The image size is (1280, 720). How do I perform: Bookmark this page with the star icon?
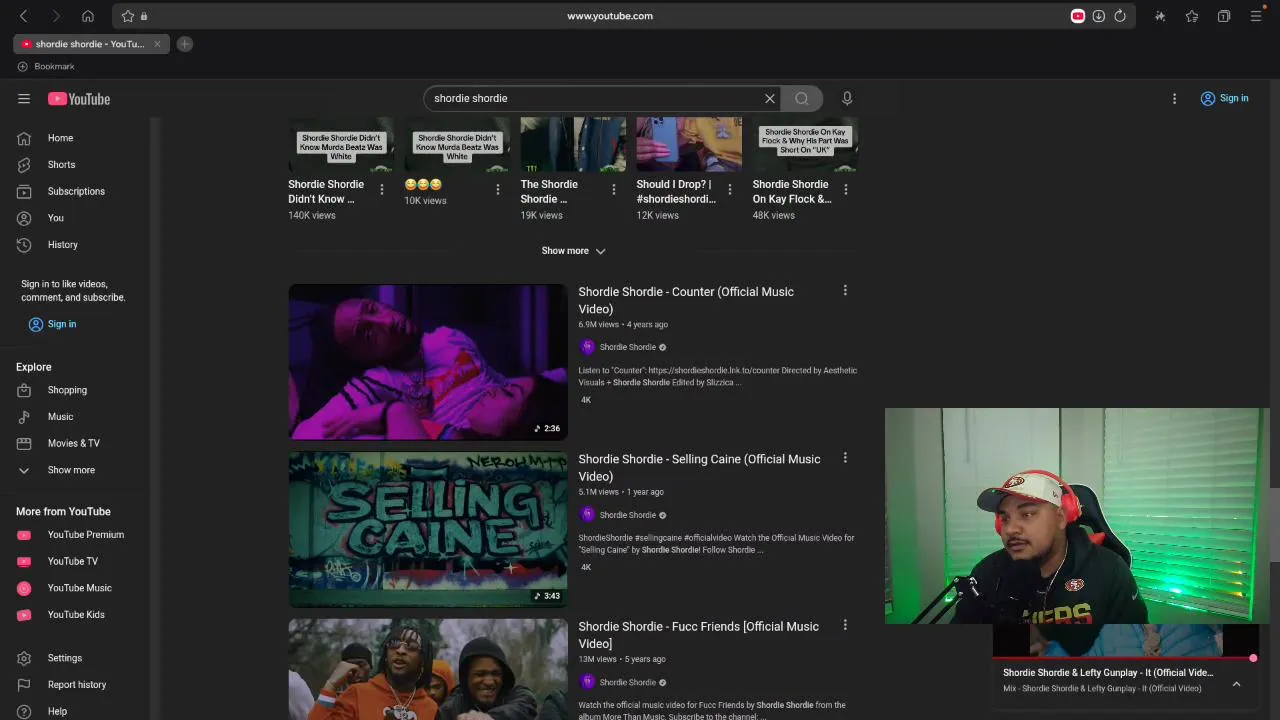point(128,16)
